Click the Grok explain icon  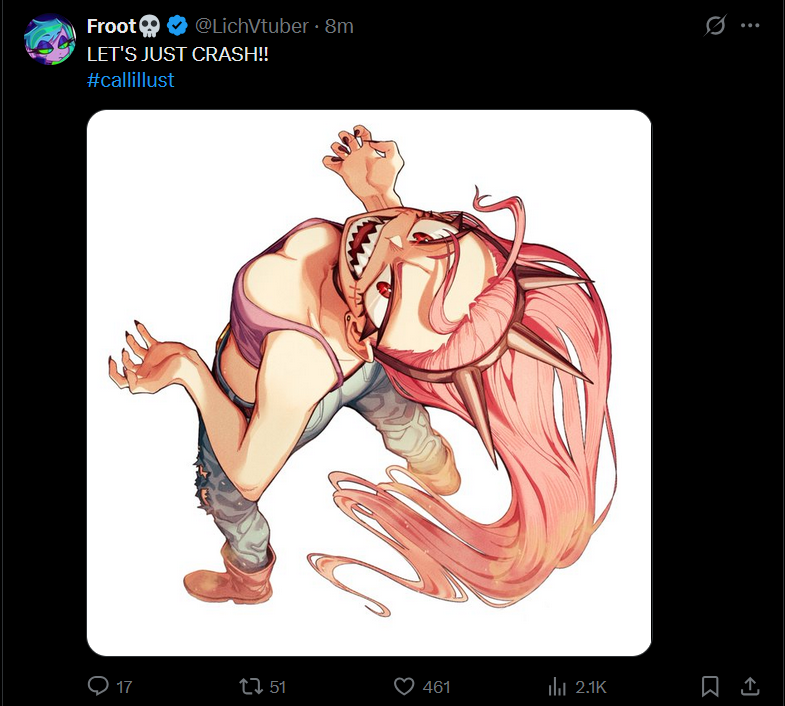[x=715, y=26]
